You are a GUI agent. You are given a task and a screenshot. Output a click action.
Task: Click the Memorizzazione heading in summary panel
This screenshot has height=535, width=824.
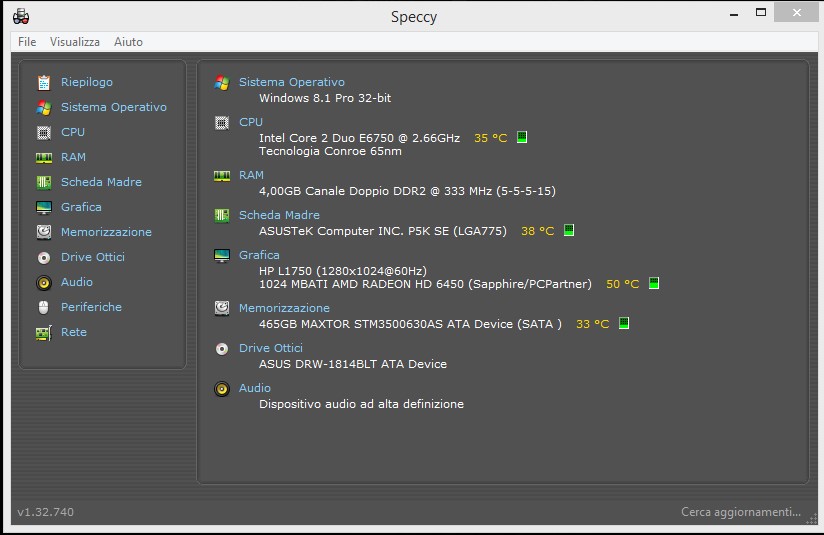[284, 308]
